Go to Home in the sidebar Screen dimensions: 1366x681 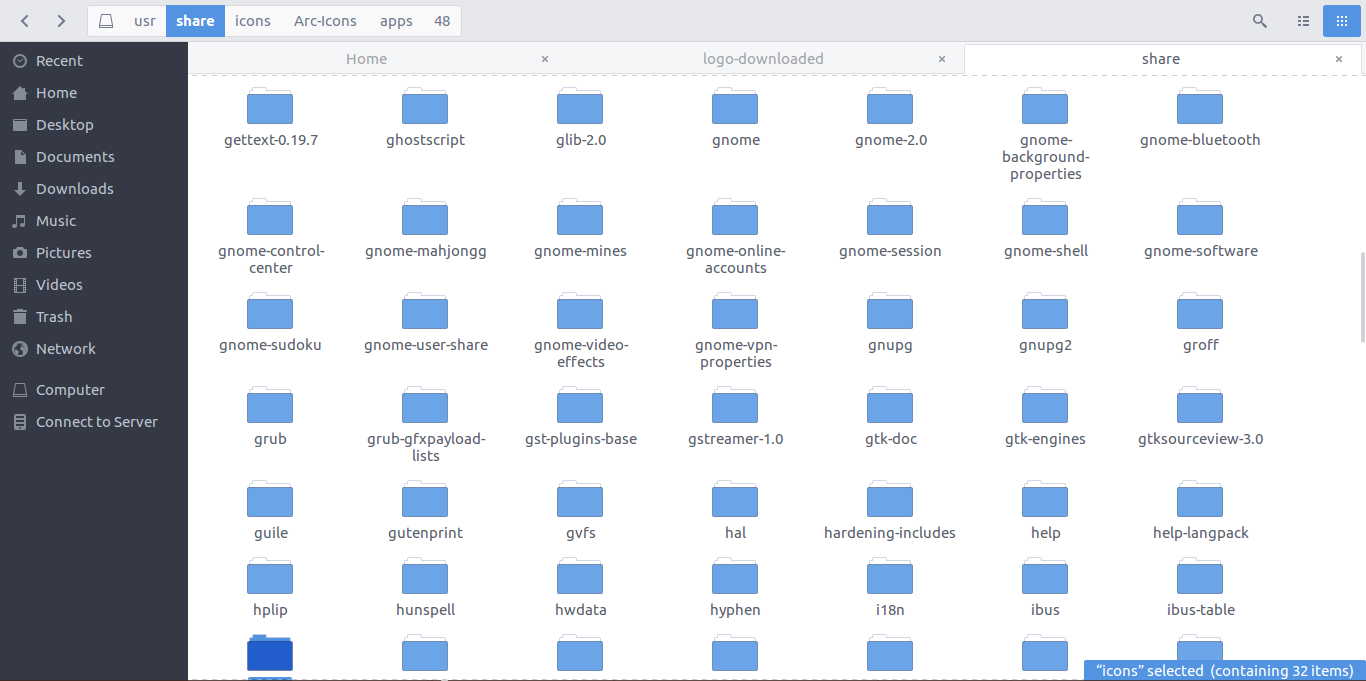click(x=94, y=93)
